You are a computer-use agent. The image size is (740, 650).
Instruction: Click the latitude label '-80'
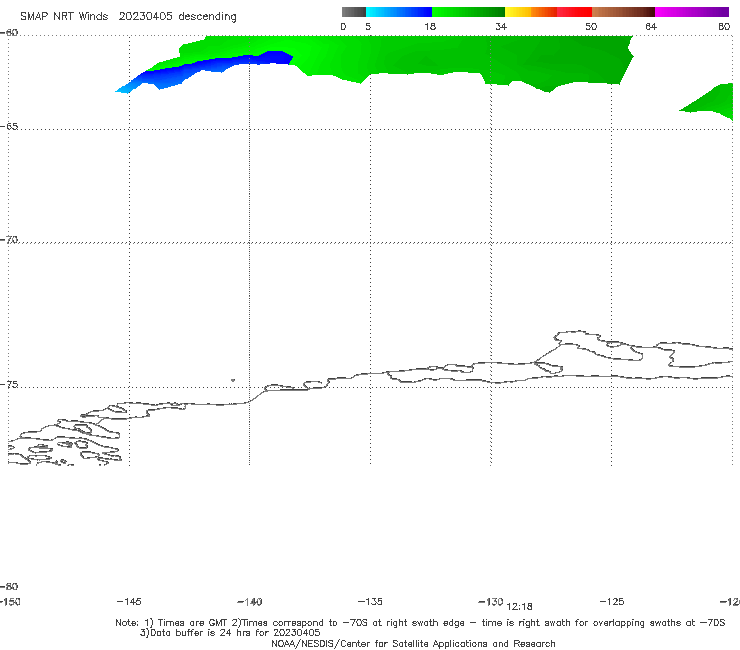pos(9,586)
